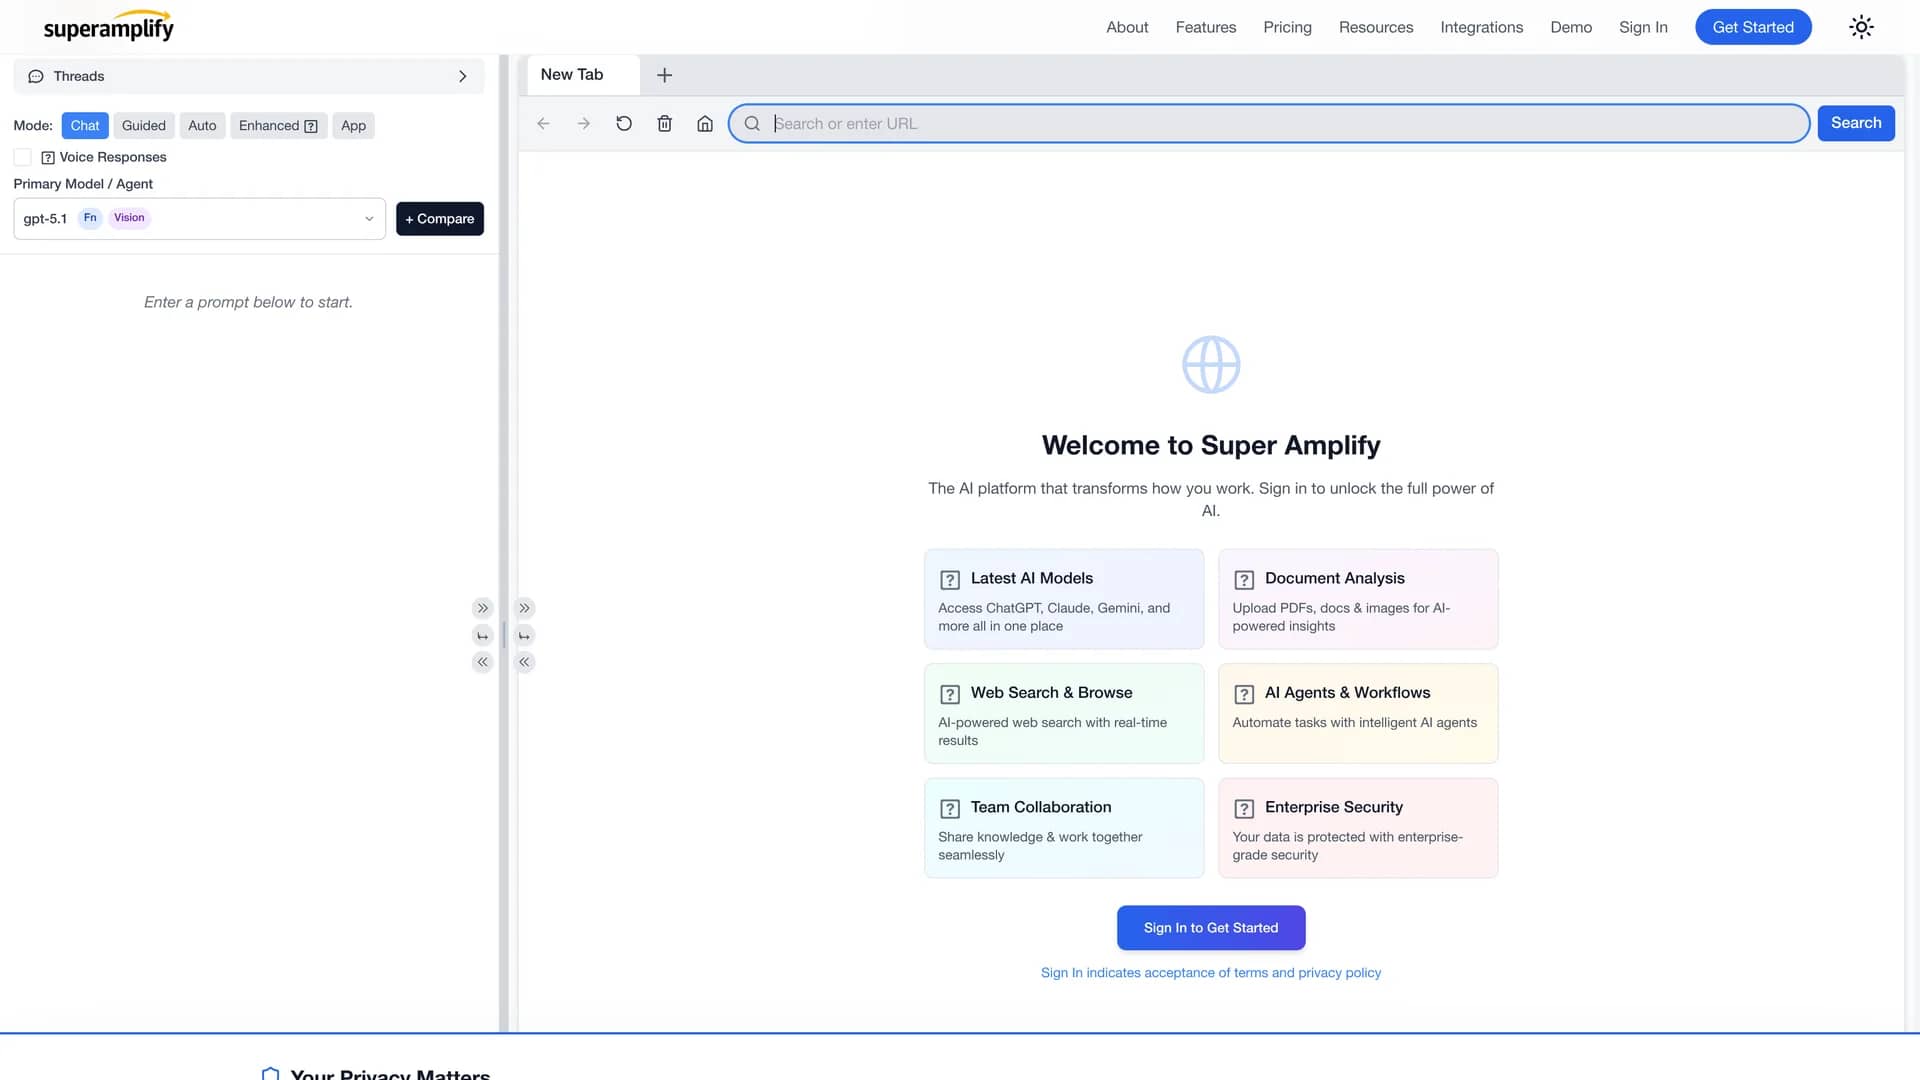
Task: Click the icon on the Latest AI Models card
Action: tap(950, 579)
